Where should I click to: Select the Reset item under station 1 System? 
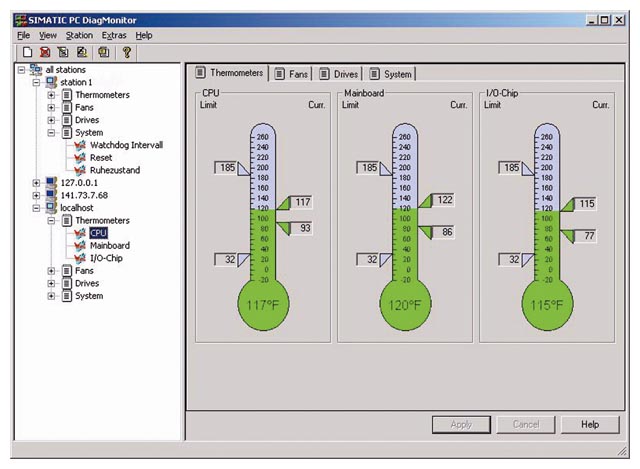[100, 157]
